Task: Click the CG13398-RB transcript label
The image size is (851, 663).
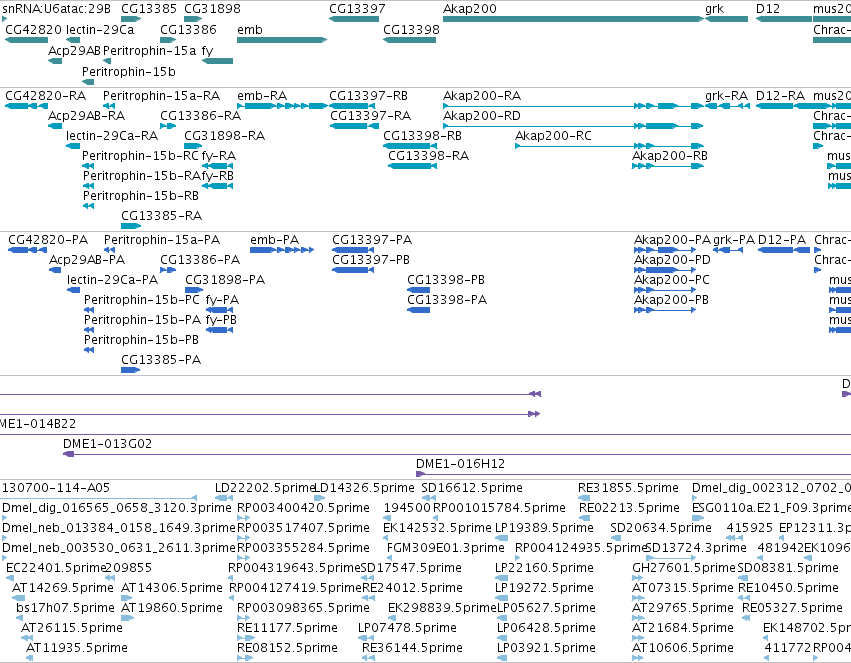Action: pos(422,136)
